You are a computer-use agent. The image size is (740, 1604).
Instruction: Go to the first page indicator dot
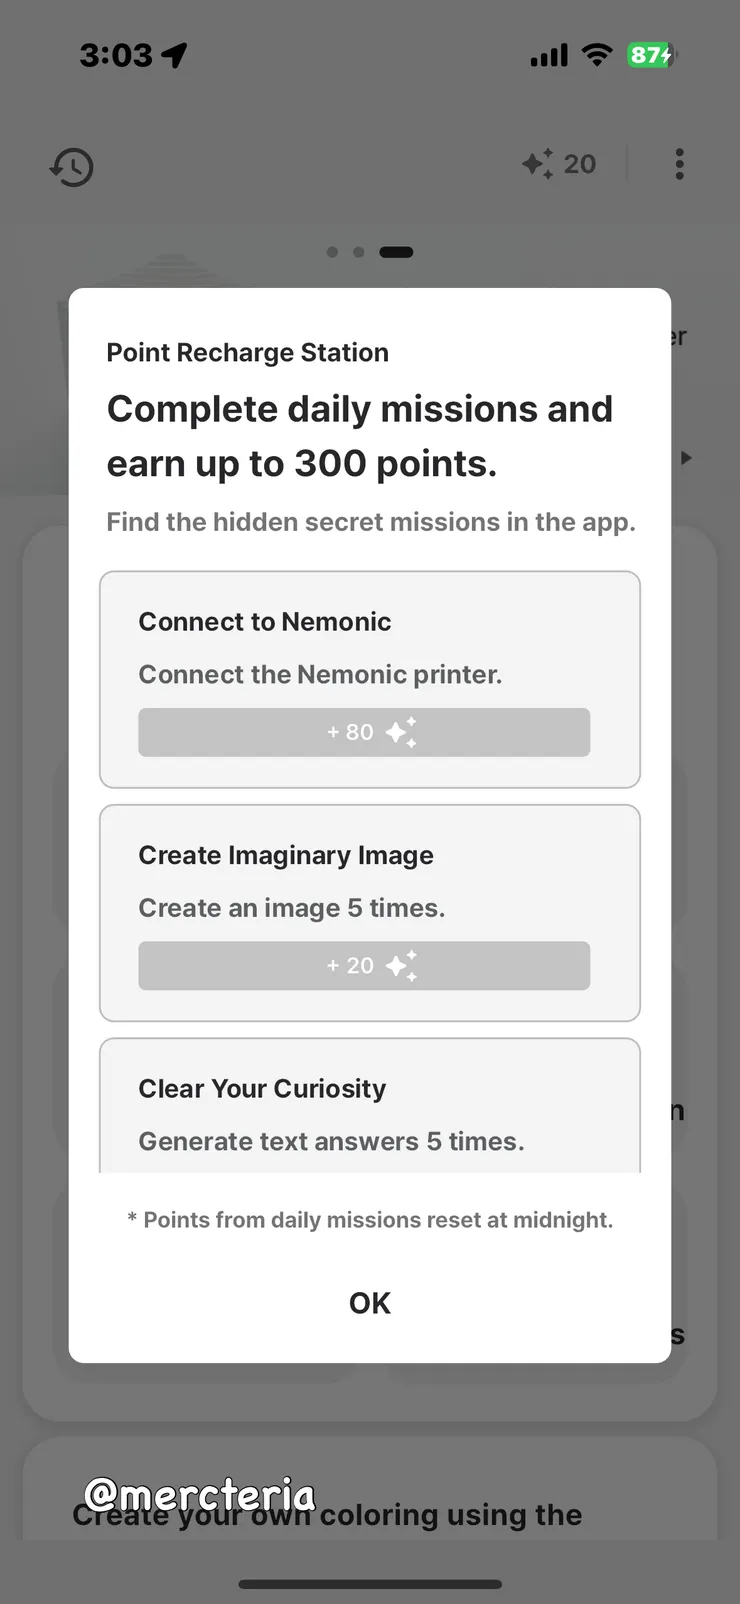tap(332, 252)
